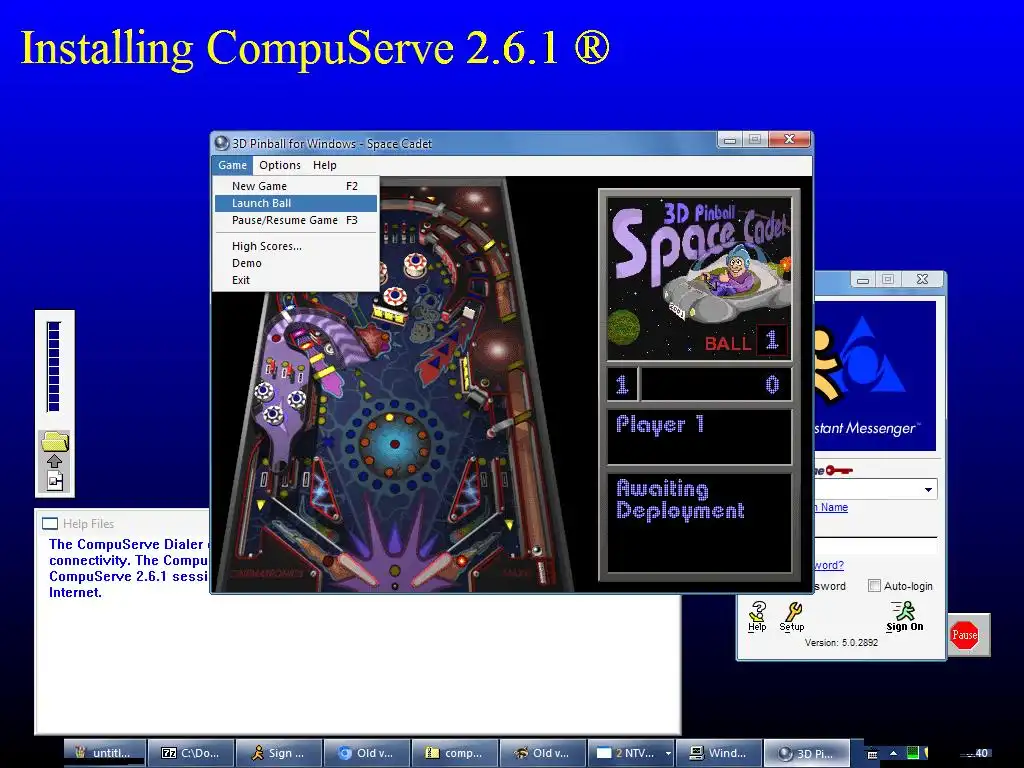Switch to the 7-Zip 'C:\Do...' taskbar button

pyautogui.click(x=191, y=753)
